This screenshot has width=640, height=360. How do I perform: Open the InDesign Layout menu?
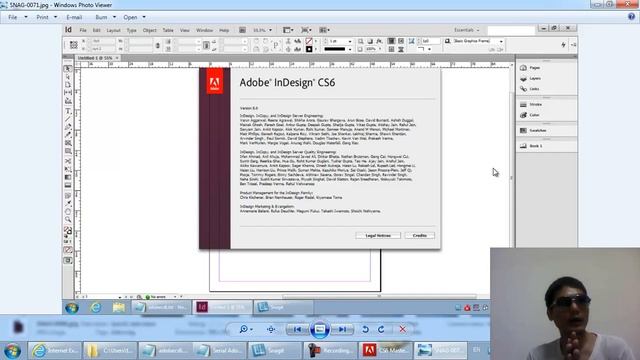(113, 30)
